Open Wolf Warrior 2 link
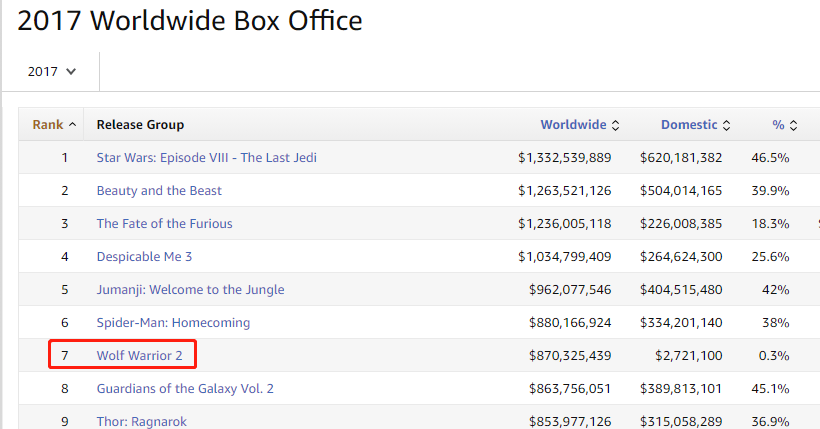Viewport: 820px width, 429px height. tap(139, 355)
